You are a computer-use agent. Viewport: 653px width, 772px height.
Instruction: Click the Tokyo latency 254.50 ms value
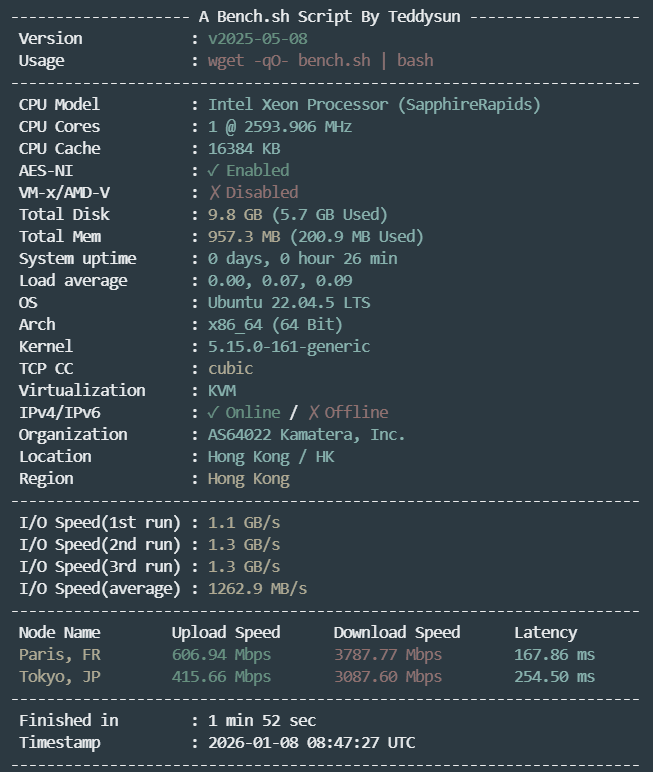555,676
